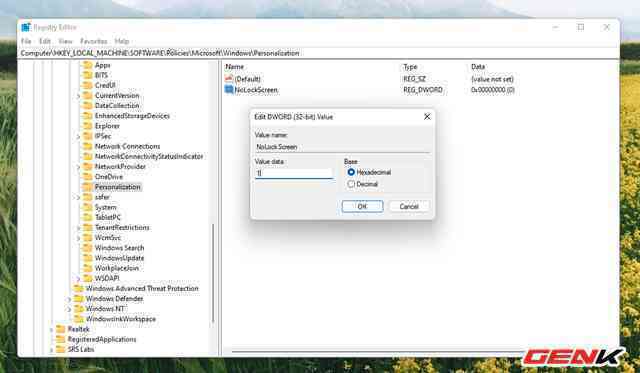640x373 pixels.
Task: Open the File menu
Action: point(26,41)
